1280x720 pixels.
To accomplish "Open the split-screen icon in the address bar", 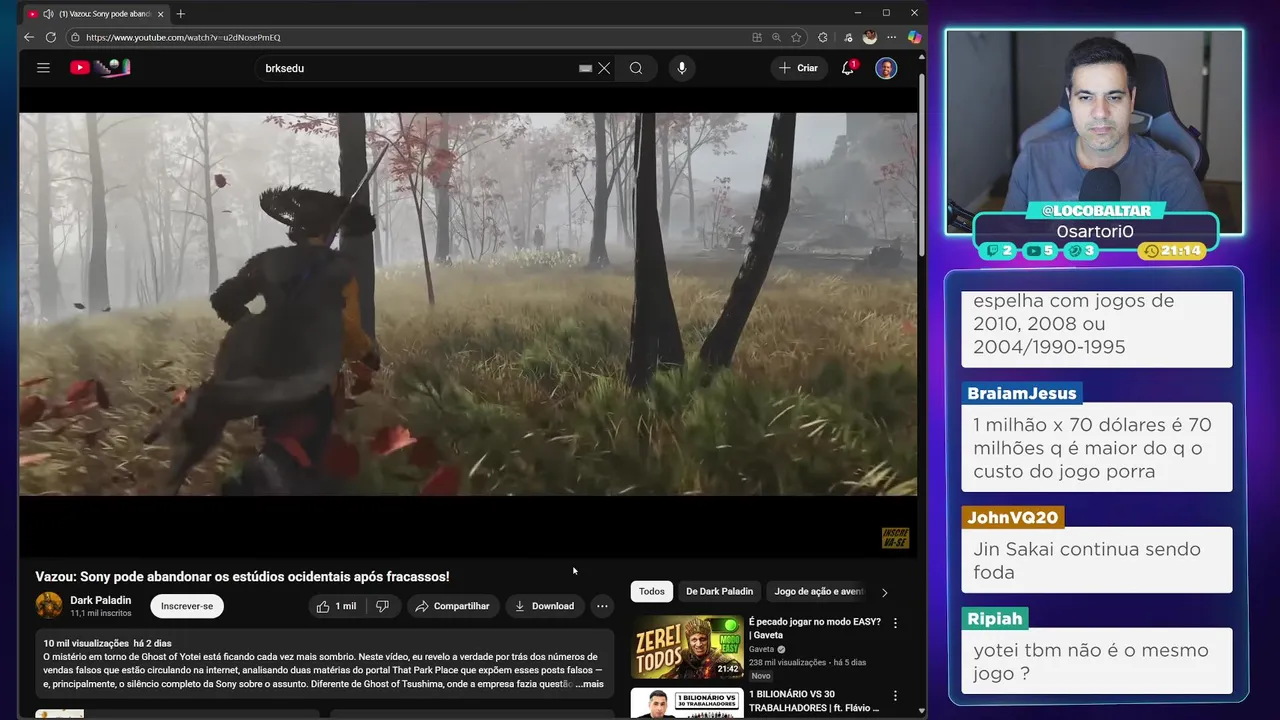I will pos(757,37).
